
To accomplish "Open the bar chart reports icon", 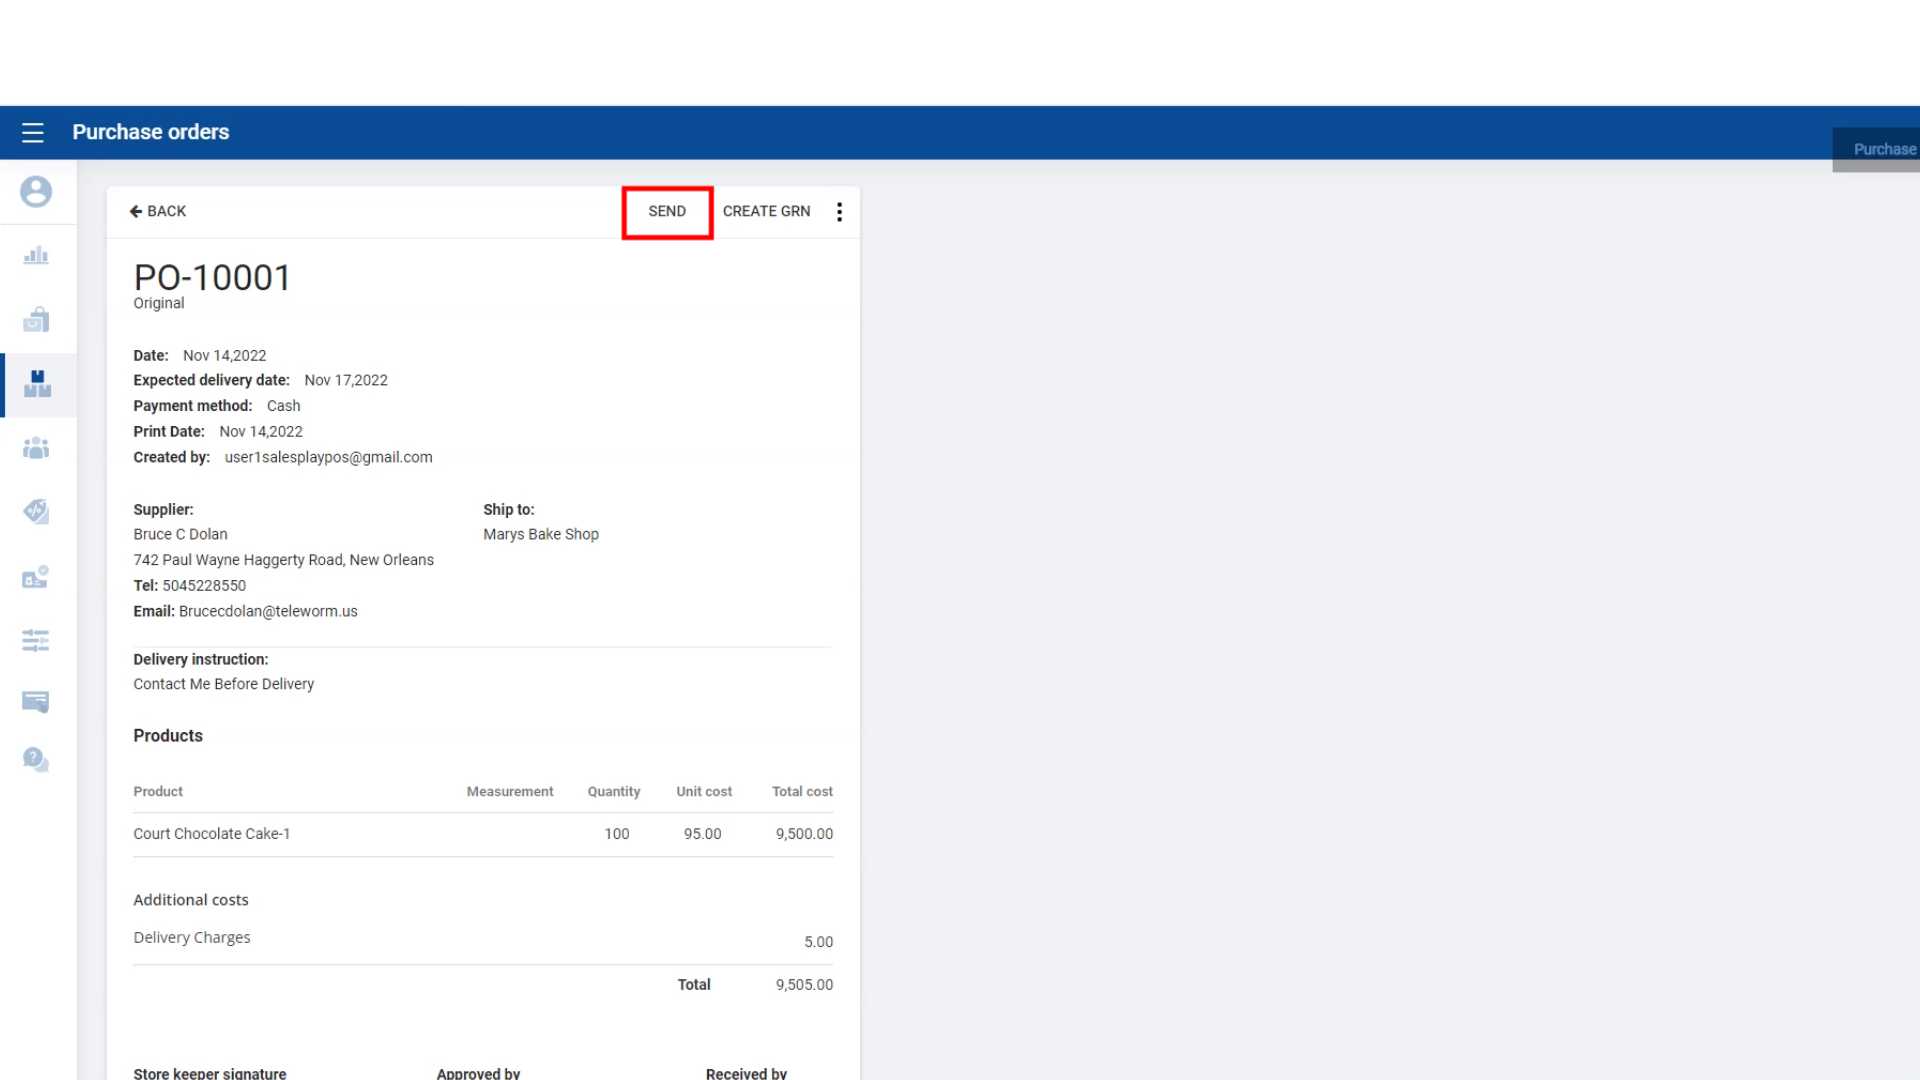I will pos(36,256).
